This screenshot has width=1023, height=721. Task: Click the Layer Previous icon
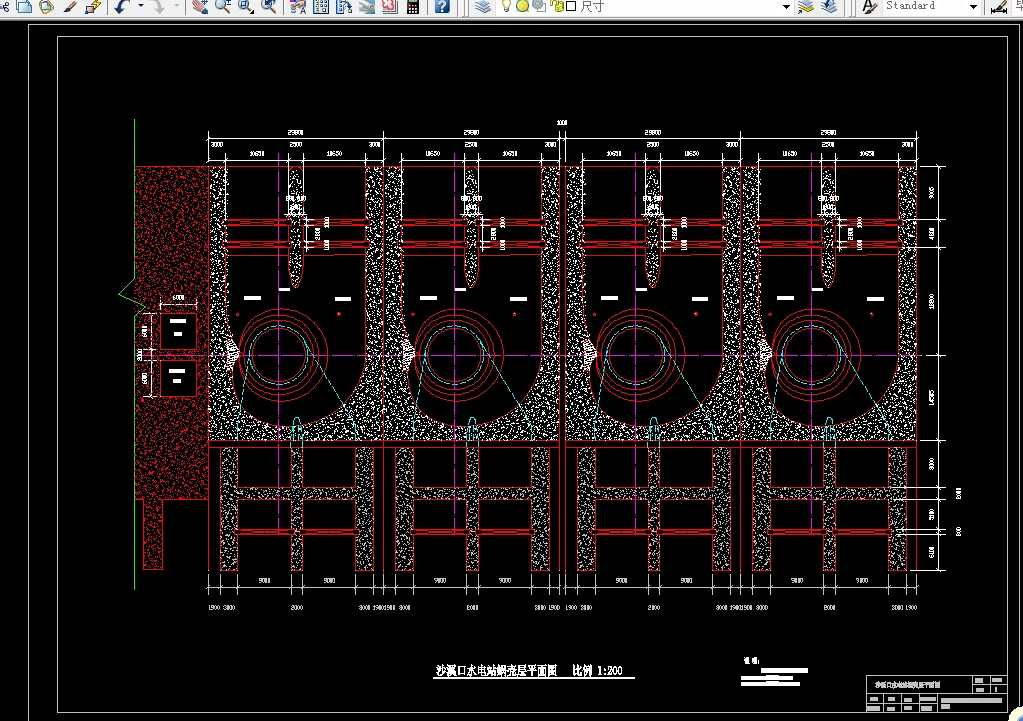pyautogui.click(x=829, y=7)
